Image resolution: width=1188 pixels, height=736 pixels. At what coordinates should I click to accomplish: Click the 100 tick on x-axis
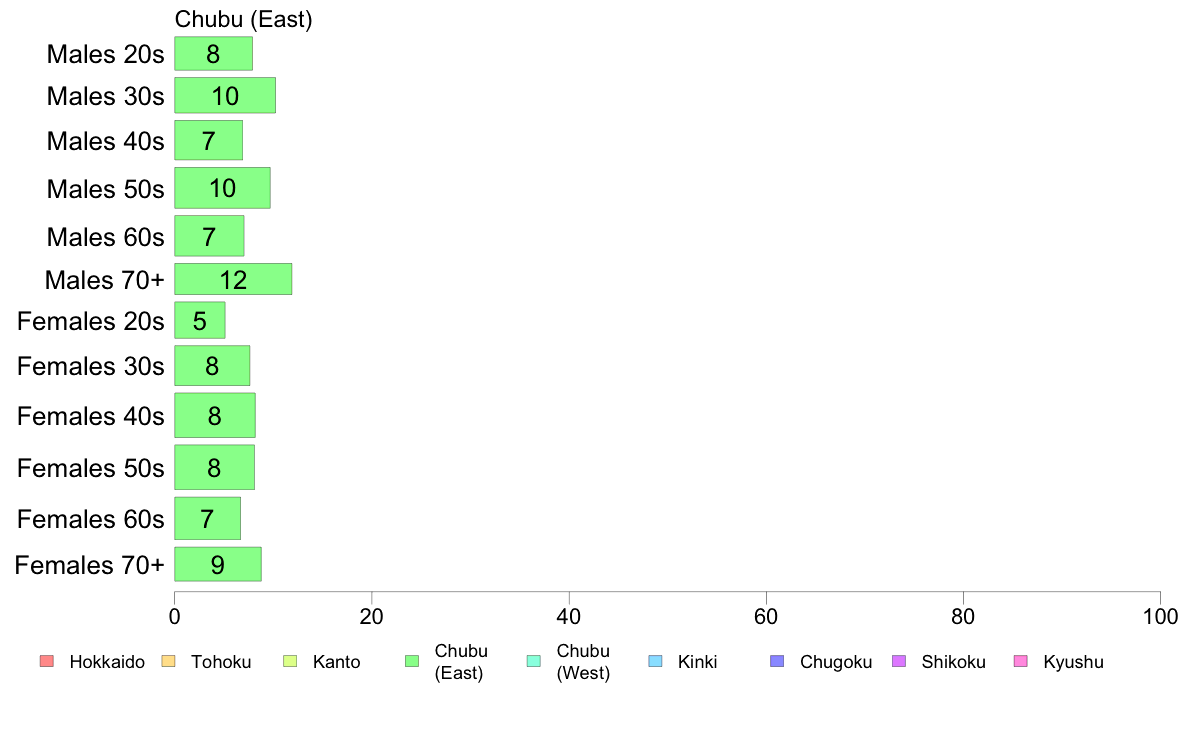point(1160,616)
